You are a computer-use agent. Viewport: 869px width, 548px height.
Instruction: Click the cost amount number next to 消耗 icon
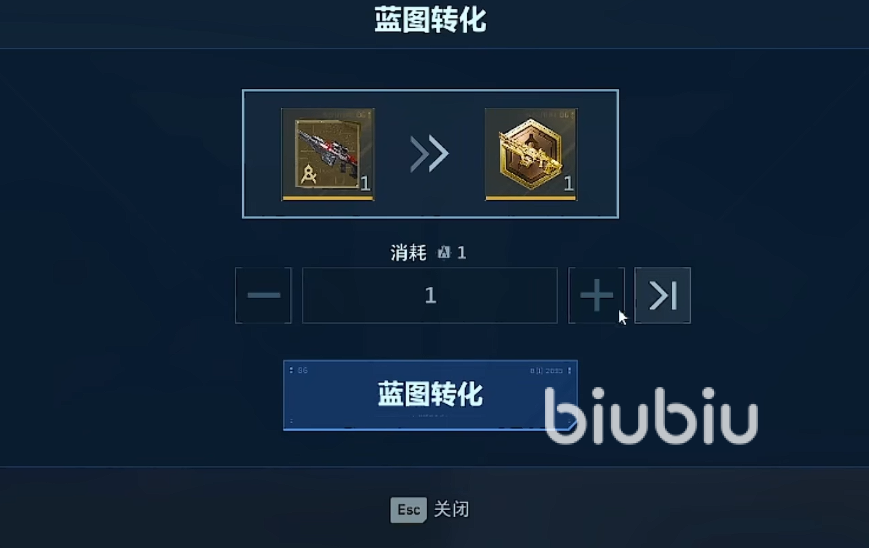click(462, 253)
